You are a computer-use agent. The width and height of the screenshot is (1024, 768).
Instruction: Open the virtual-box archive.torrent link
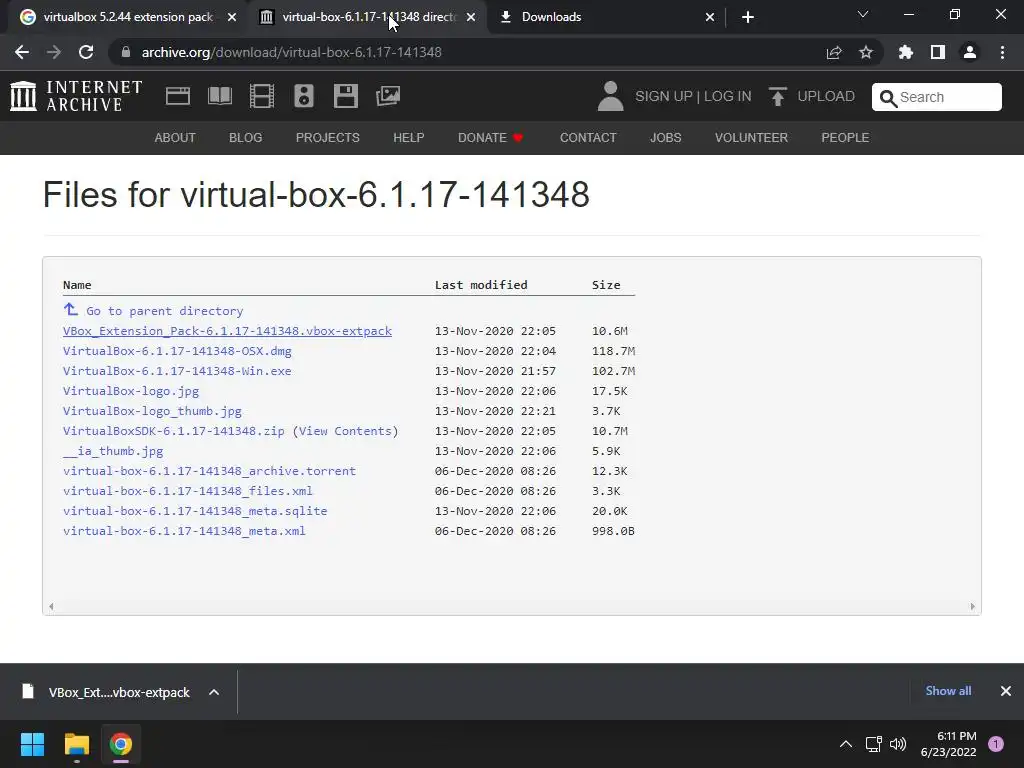point(209,471)
